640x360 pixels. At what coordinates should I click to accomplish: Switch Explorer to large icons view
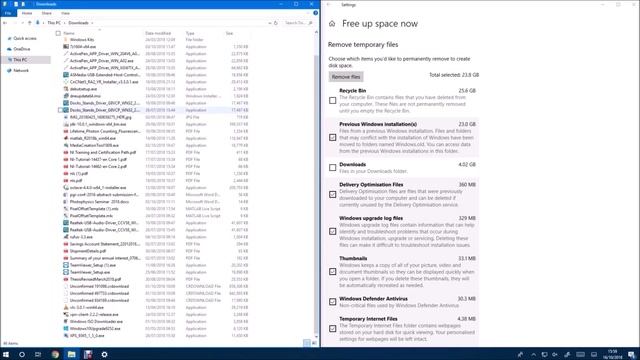[x=314, y=343]
